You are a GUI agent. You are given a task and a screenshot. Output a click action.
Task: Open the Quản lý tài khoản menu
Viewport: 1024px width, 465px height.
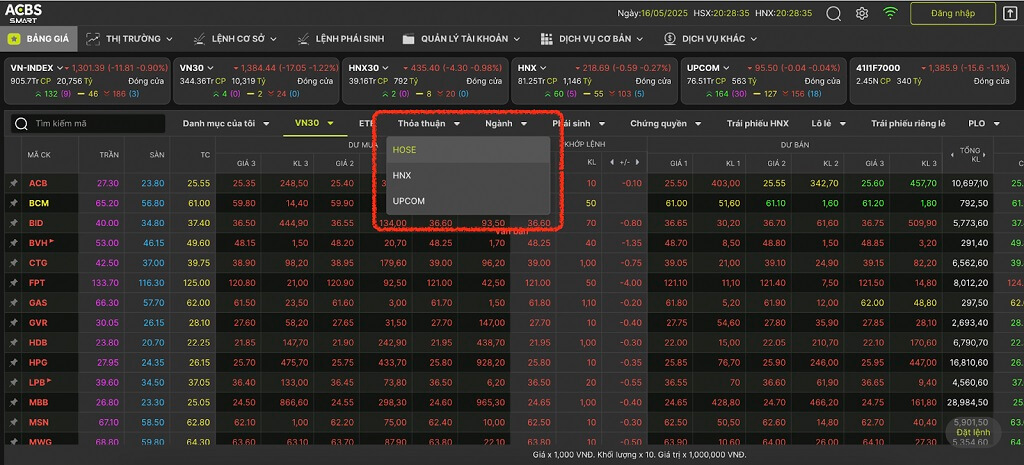point(461,39)
